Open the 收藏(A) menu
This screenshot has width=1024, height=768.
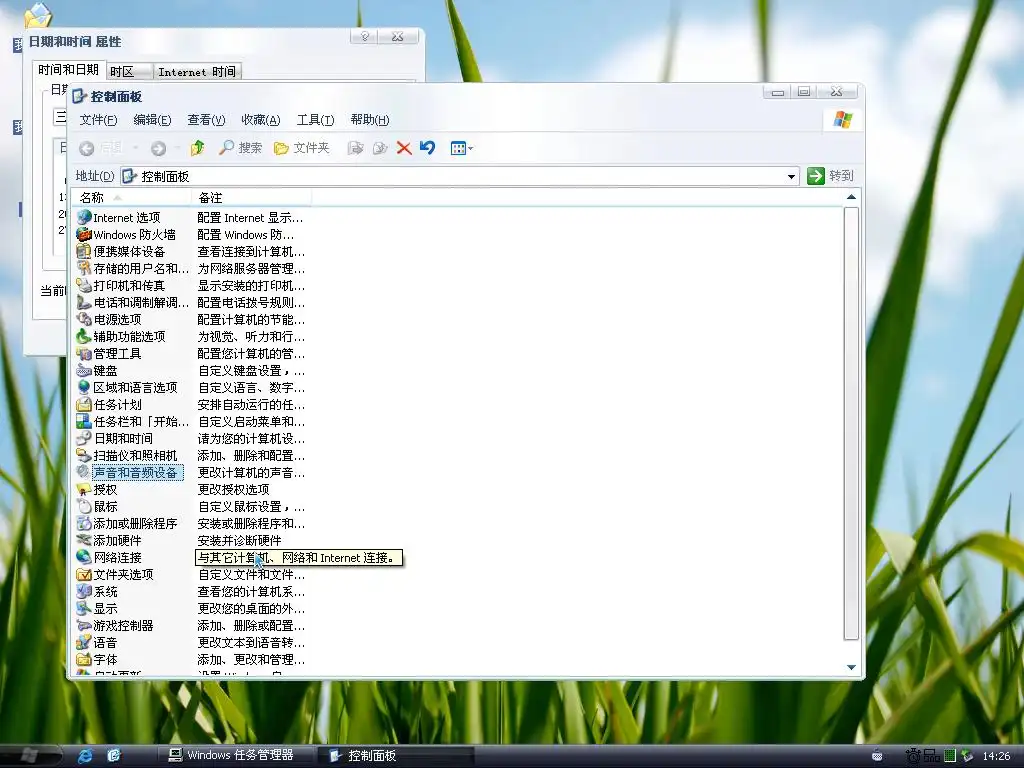[x=261, y=120]
